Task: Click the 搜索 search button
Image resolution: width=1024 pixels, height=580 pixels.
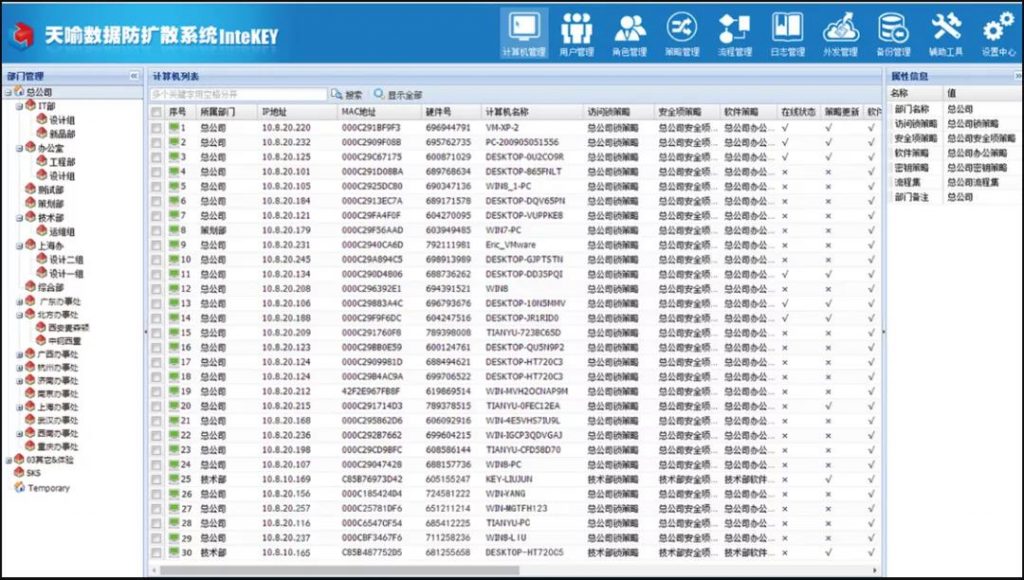Action: 347,95
